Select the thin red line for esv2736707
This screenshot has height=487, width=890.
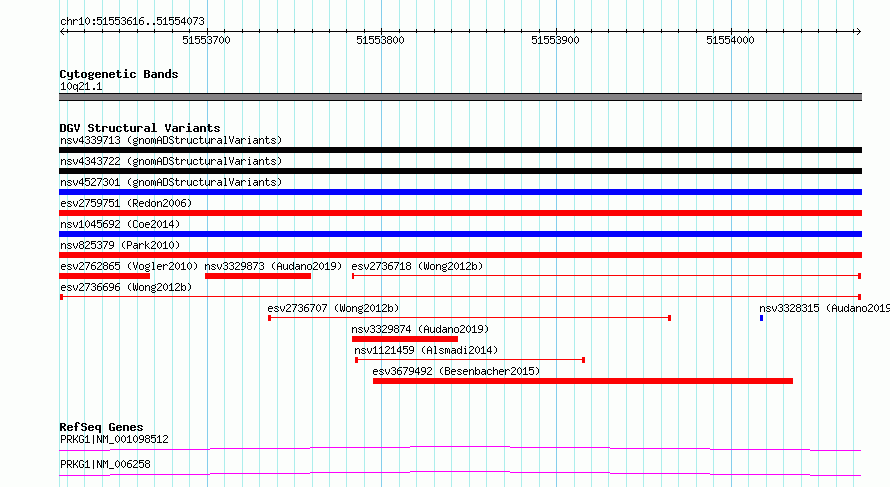pyautogui.click(x=469, y=318)
